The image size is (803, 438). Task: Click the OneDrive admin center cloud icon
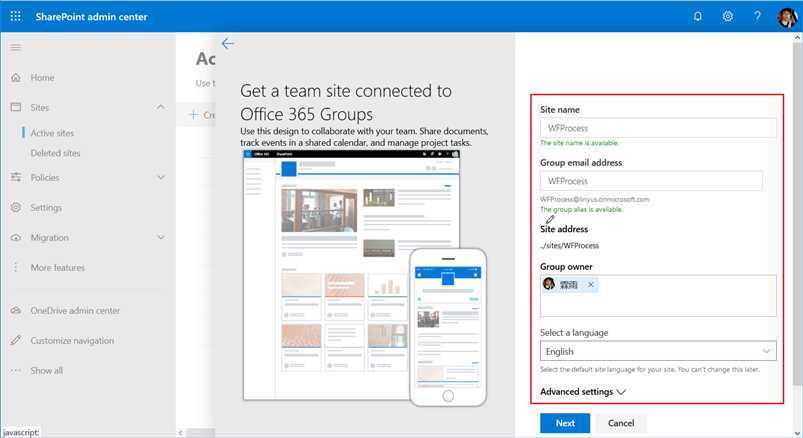tap(16, 310)
